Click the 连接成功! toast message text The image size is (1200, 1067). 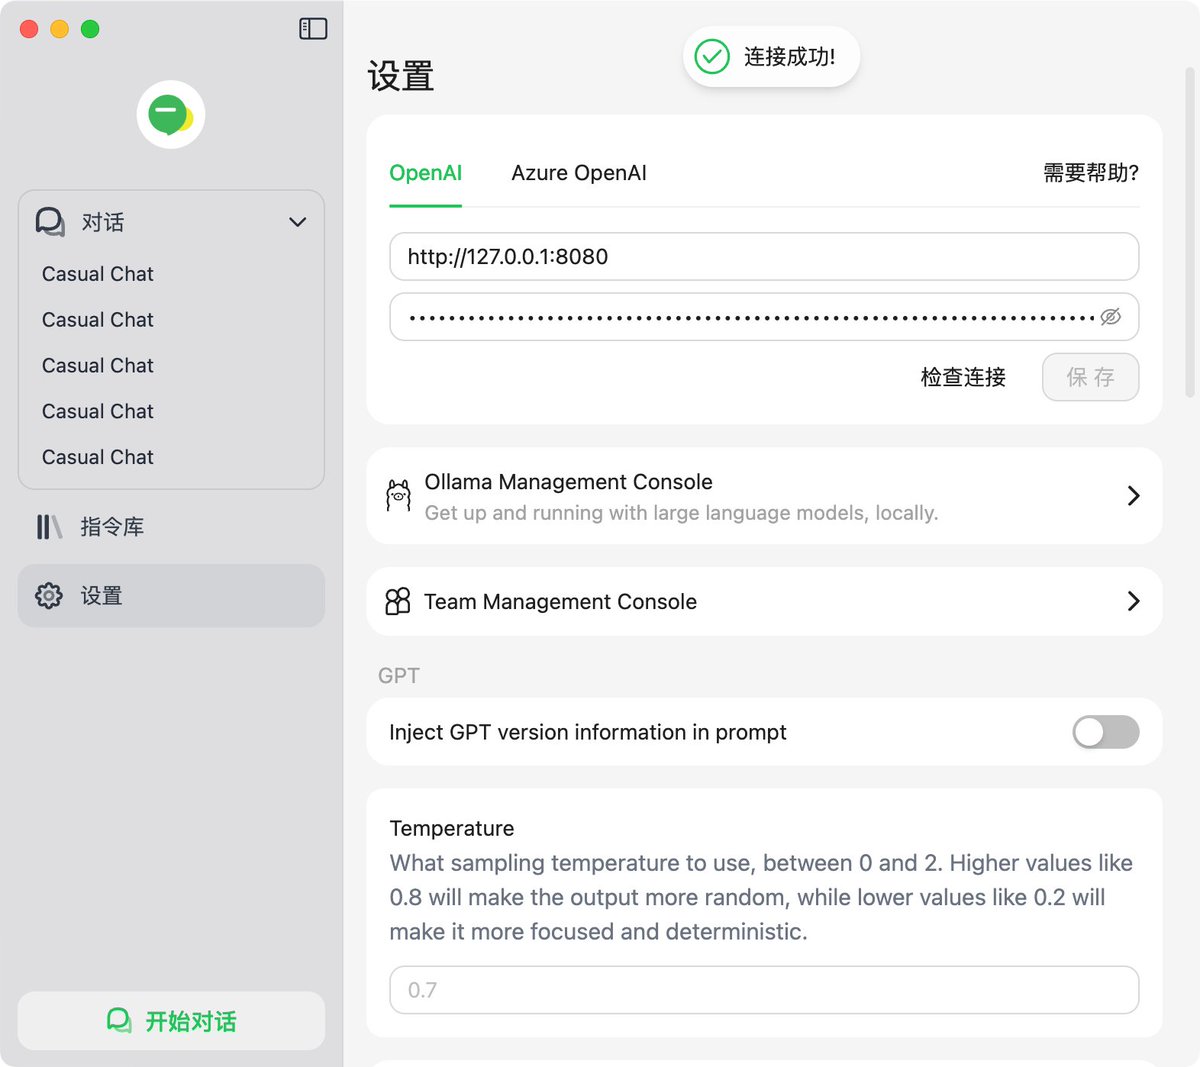click(789, 57)
